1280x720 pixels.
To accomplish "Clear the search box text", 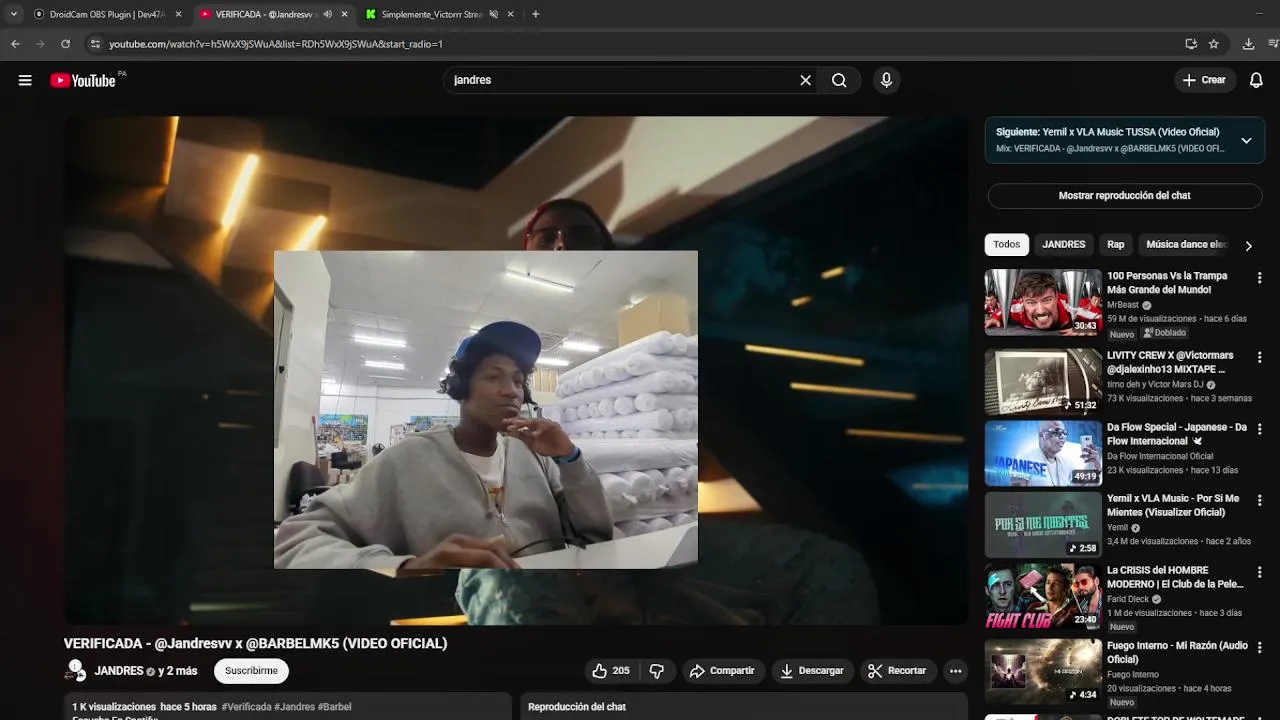I will pyautogui.click(x=805, y=80).
